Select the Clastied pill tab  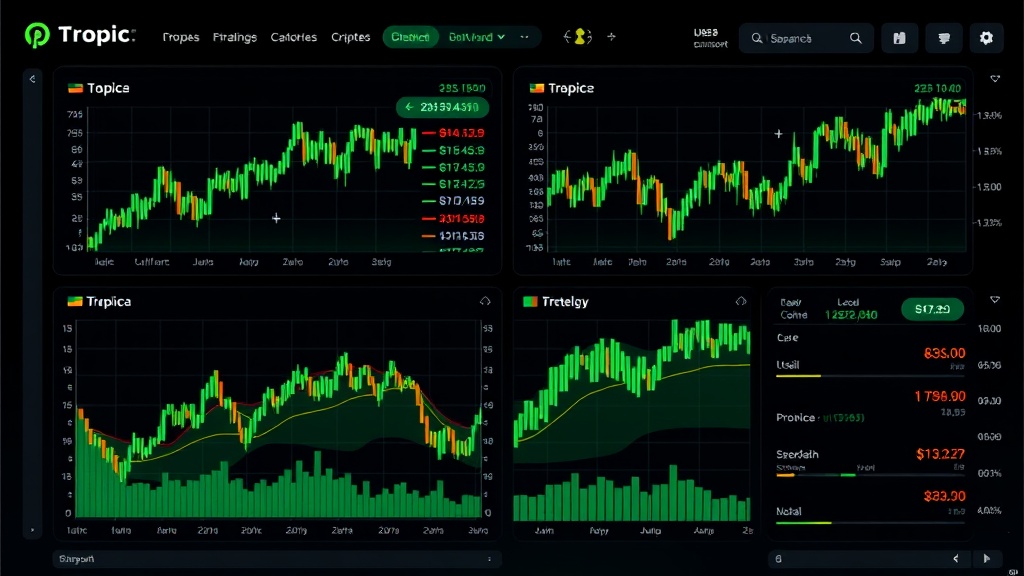click(410, 37)
